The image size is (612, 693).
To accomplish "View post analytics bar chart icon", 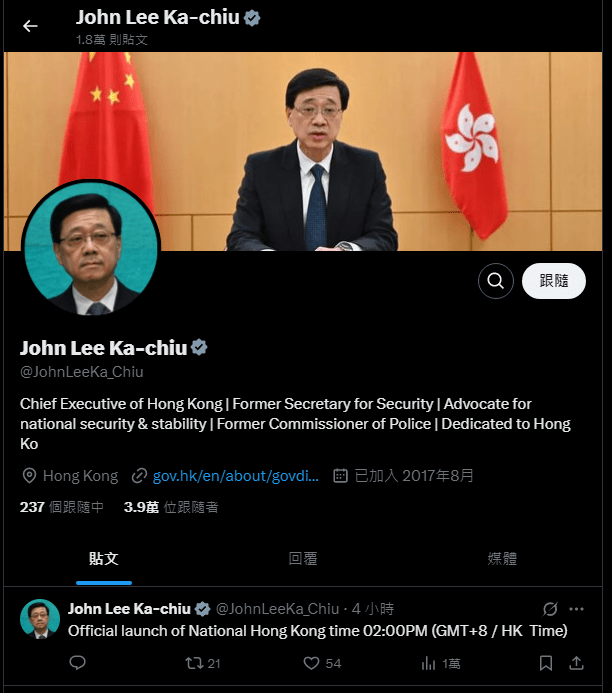I will (440, 663).
